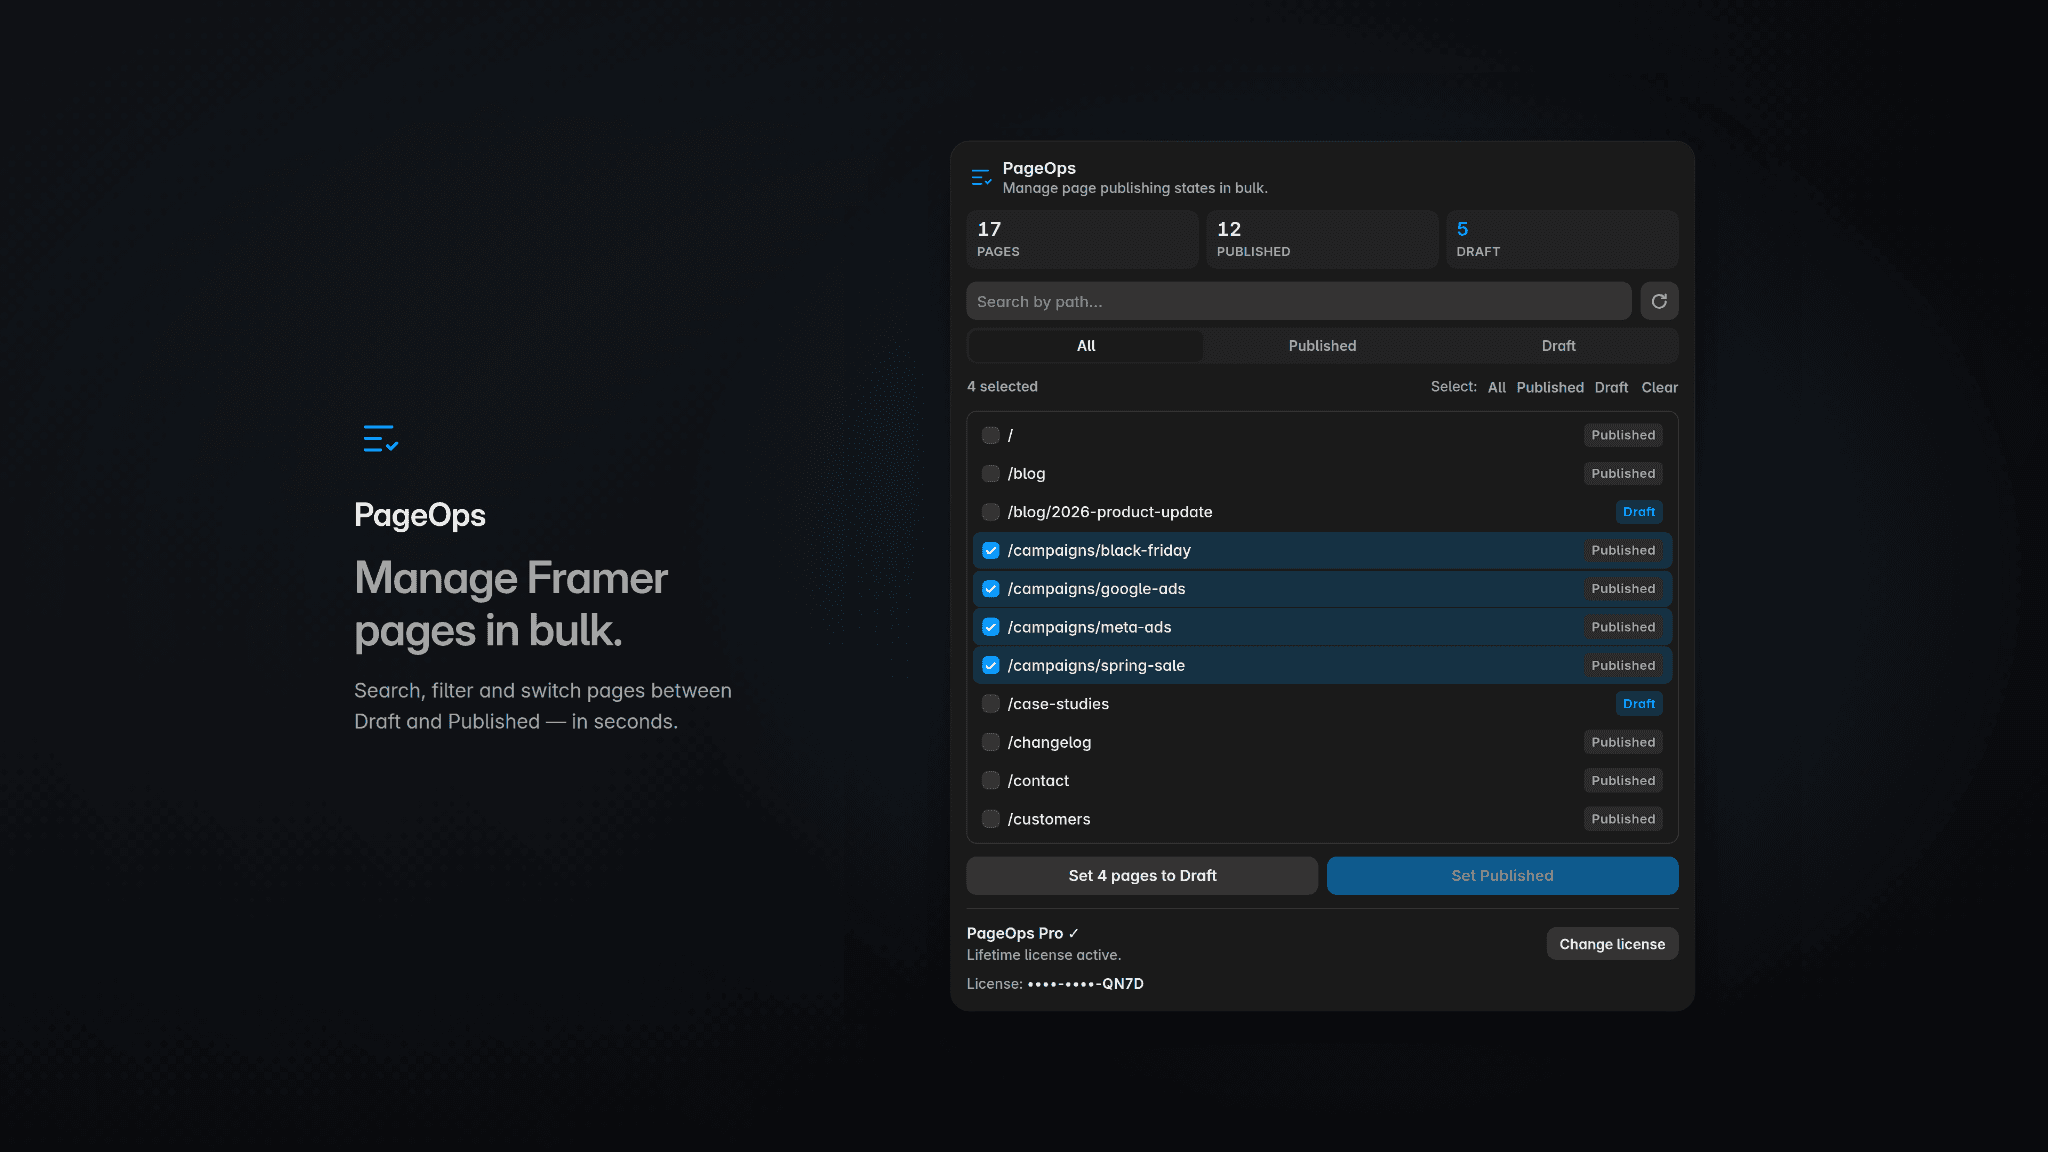Click the "4 selected" count label
This screenshot has width=2048, height=1152.
[1002, 387]
